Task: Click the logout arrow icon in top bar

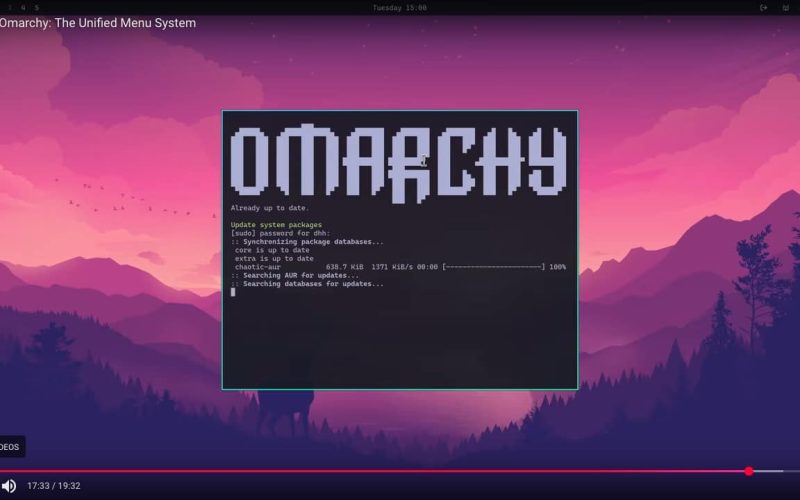Action: click(x=763, y=8)
